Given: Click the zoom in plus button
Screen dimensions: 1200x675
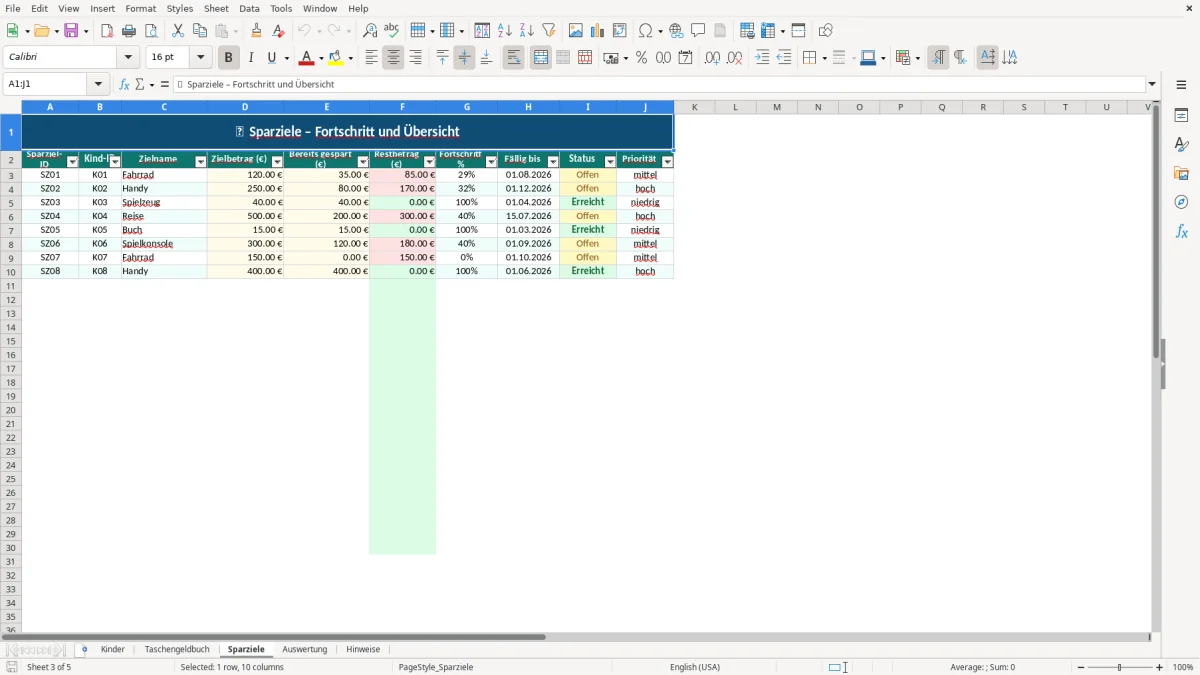Looking at the screenshot, I should point(1160,667).
